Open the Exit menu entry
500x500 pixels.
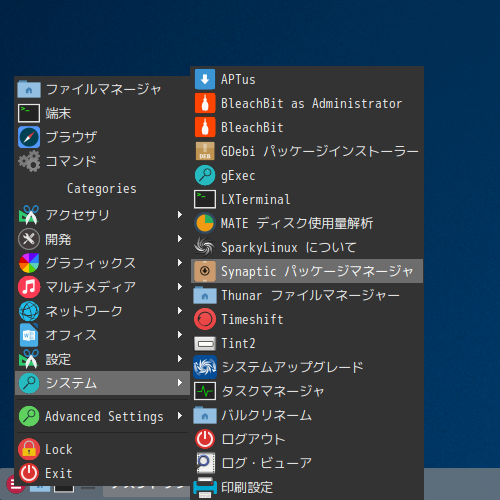point(102,473)
